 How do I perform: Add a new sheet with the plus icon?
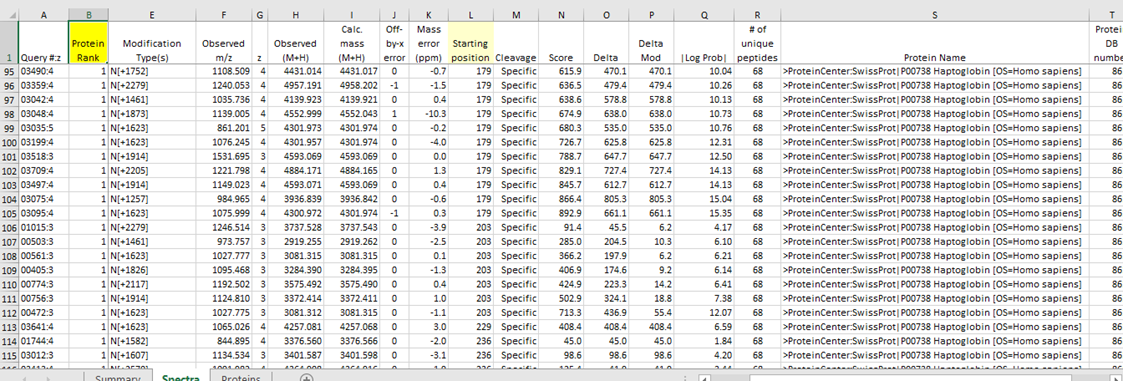[x=307, y=377]
